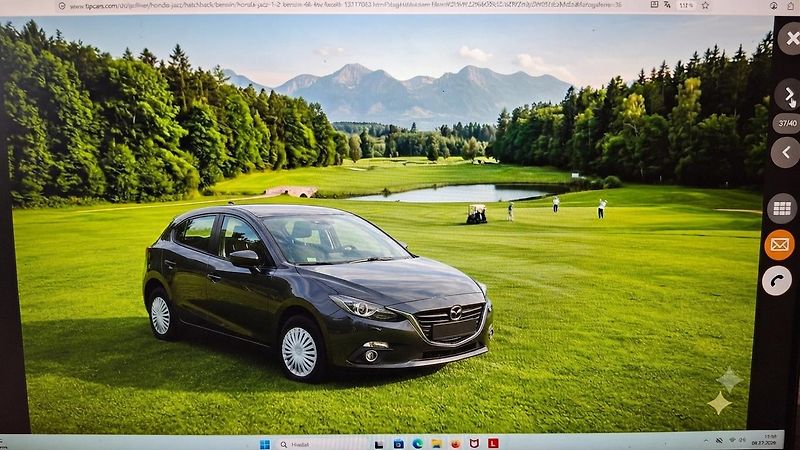Click the 37/40 photo counter
This screenshot has height=450, width=800.
point(787,123)
